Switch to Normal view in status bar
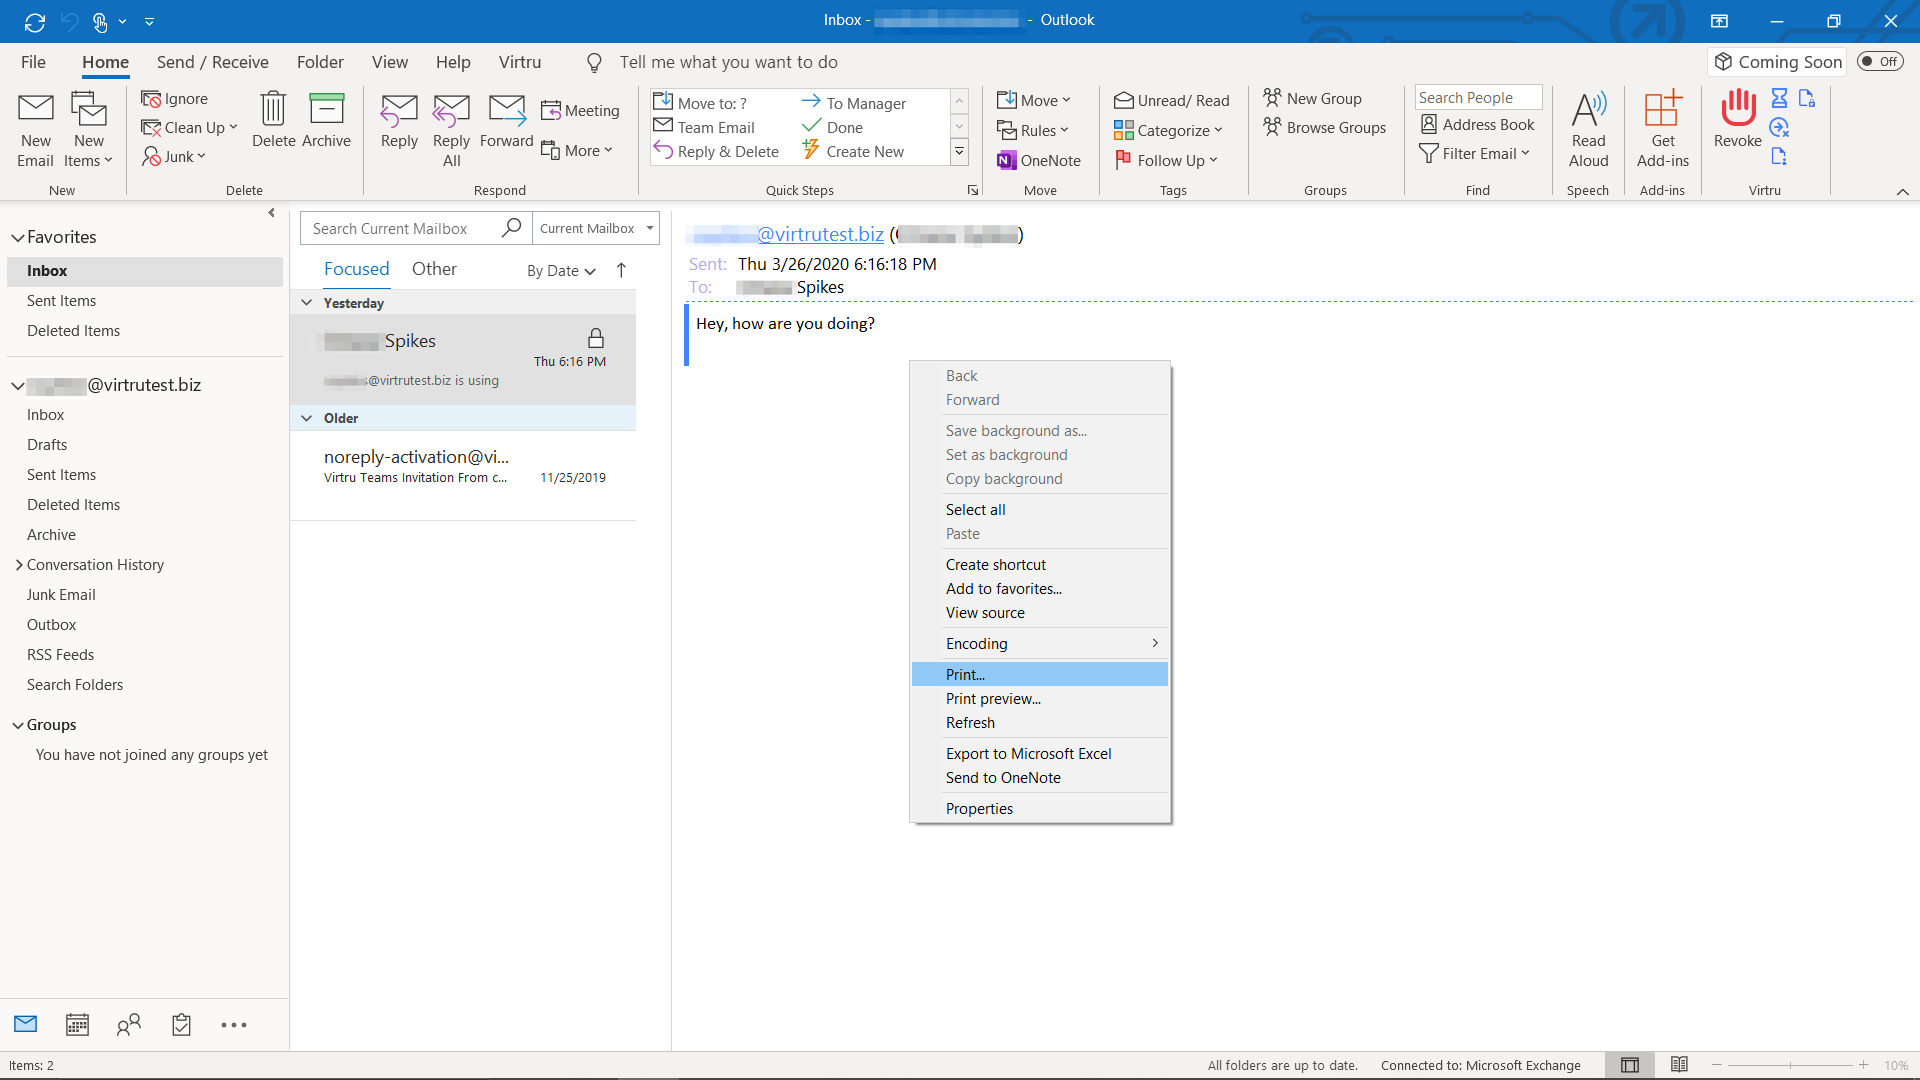The image size is (1920, 1080). pos(1630,1065)
